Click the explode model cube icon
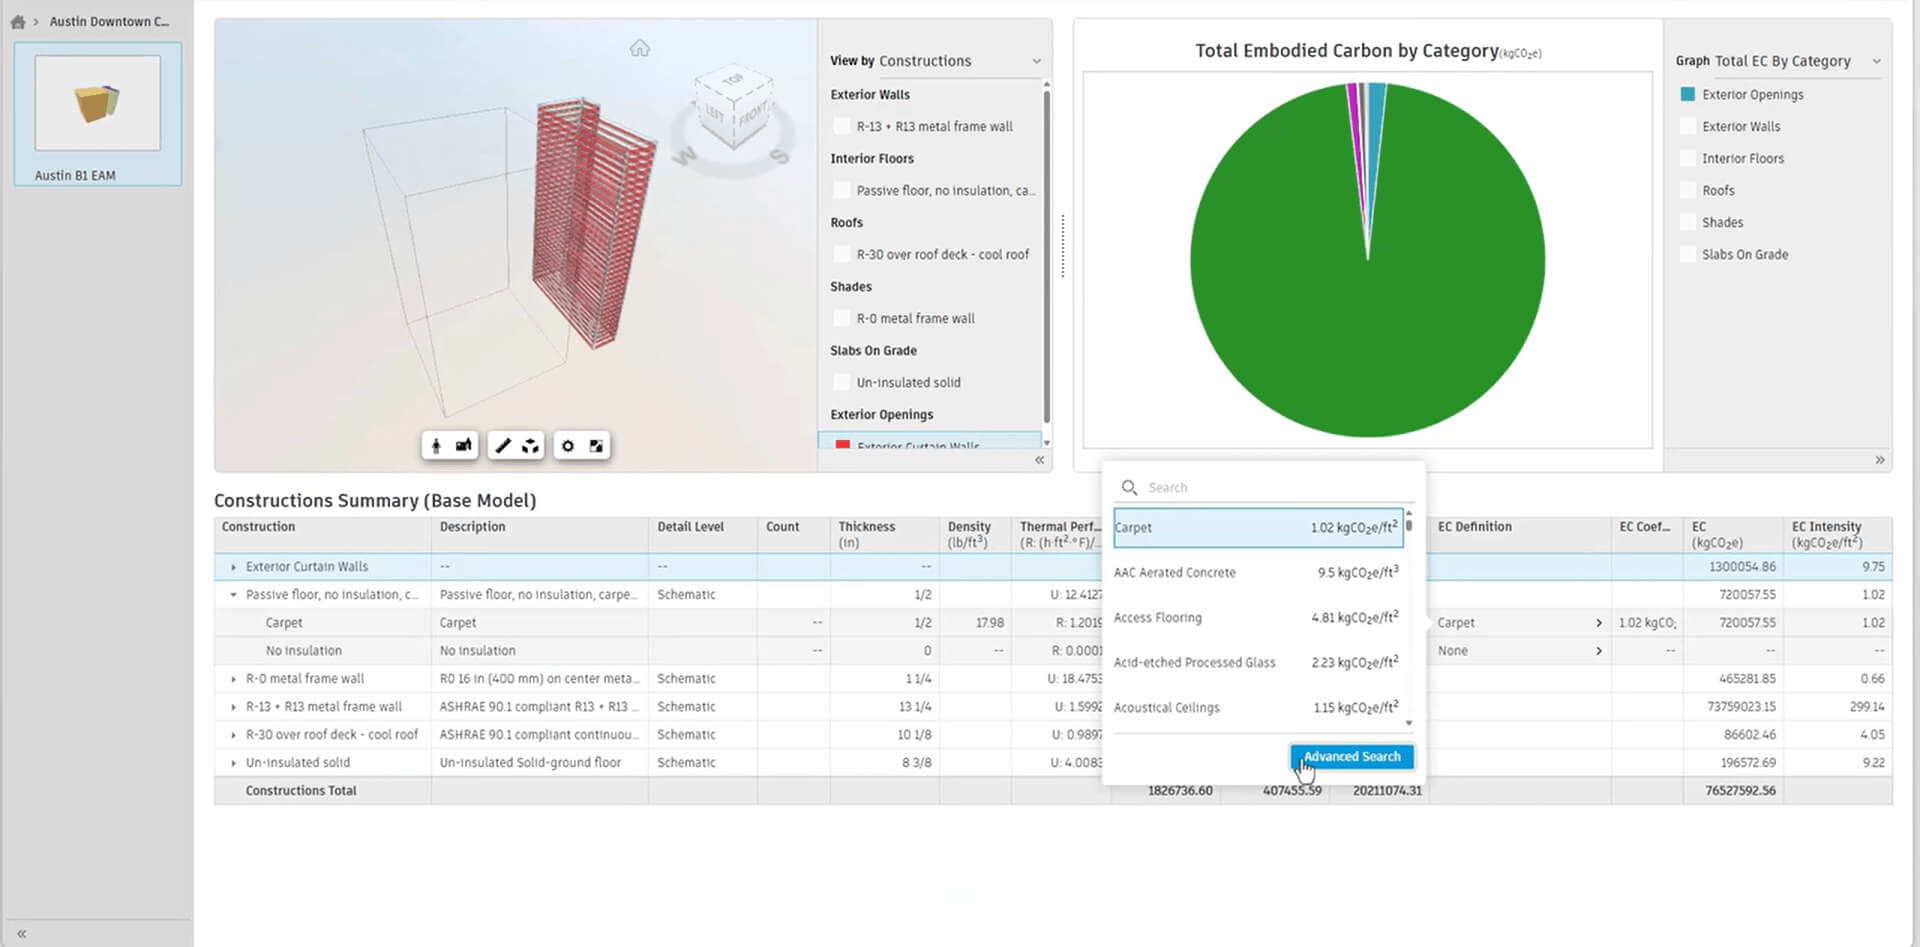The width and height of the screenshot is (1920, 947). [x=531, y=446]
